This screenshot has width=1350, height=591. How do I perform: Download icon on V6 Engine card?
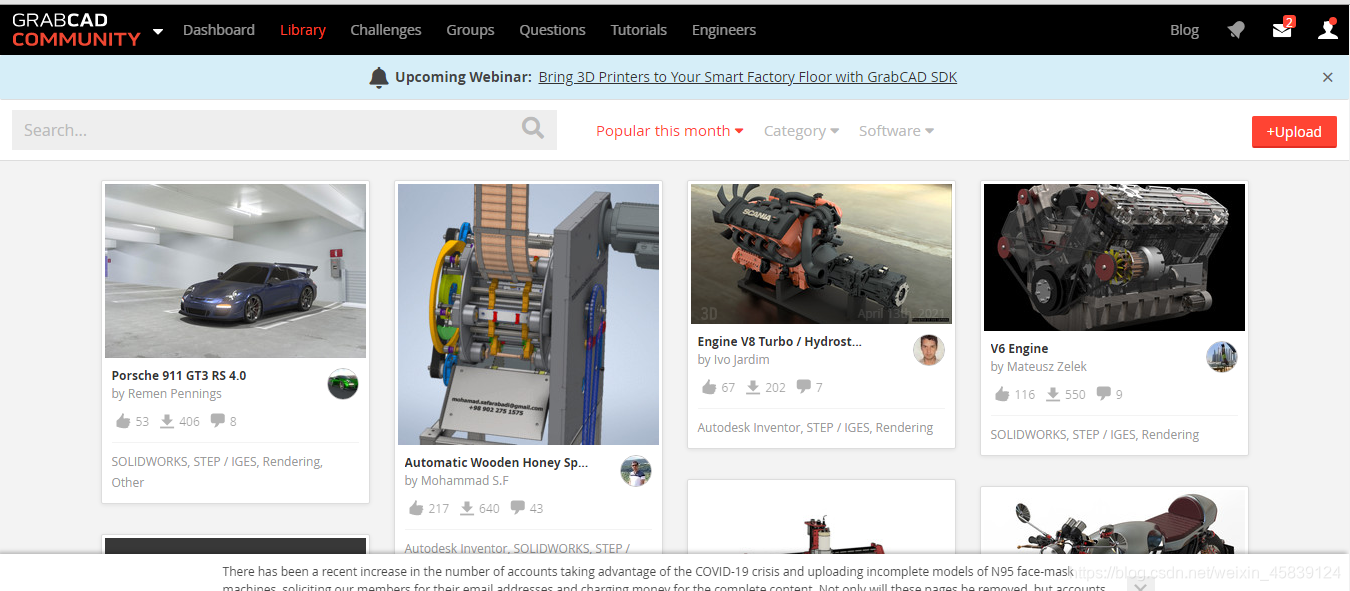pos(1052,394)
